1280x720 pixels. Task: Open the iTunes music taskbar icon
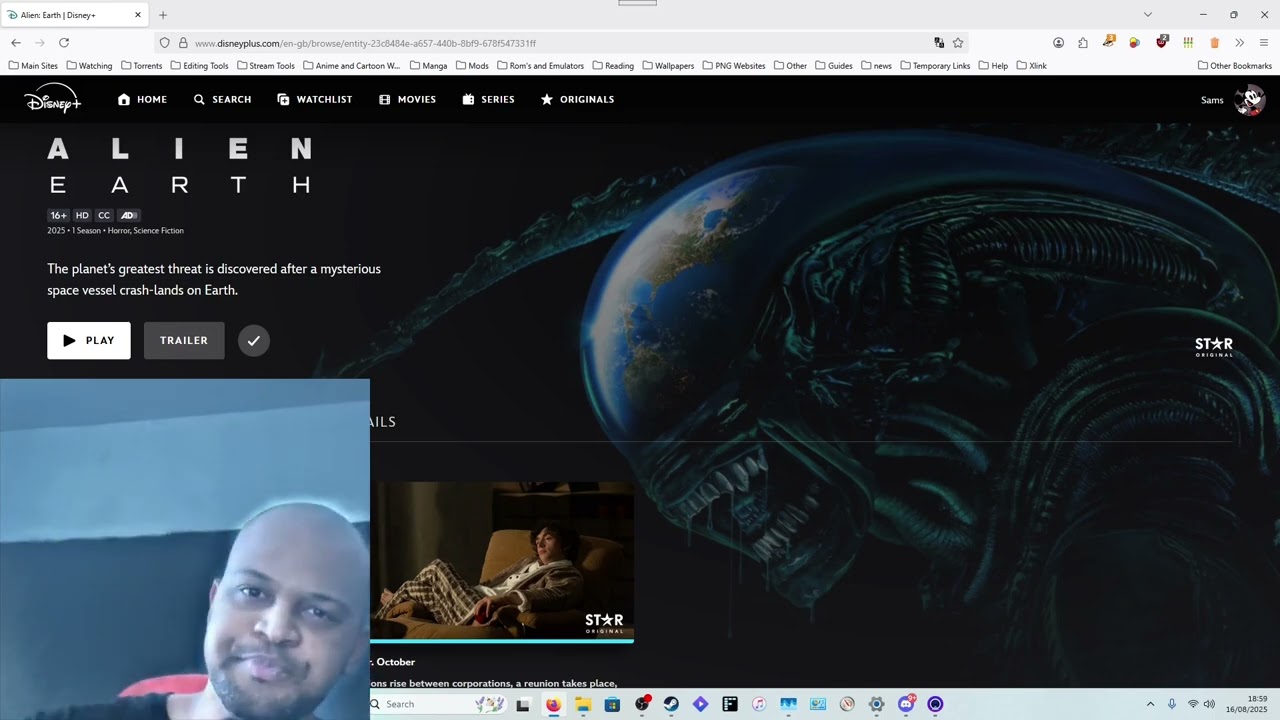(759, 704)
